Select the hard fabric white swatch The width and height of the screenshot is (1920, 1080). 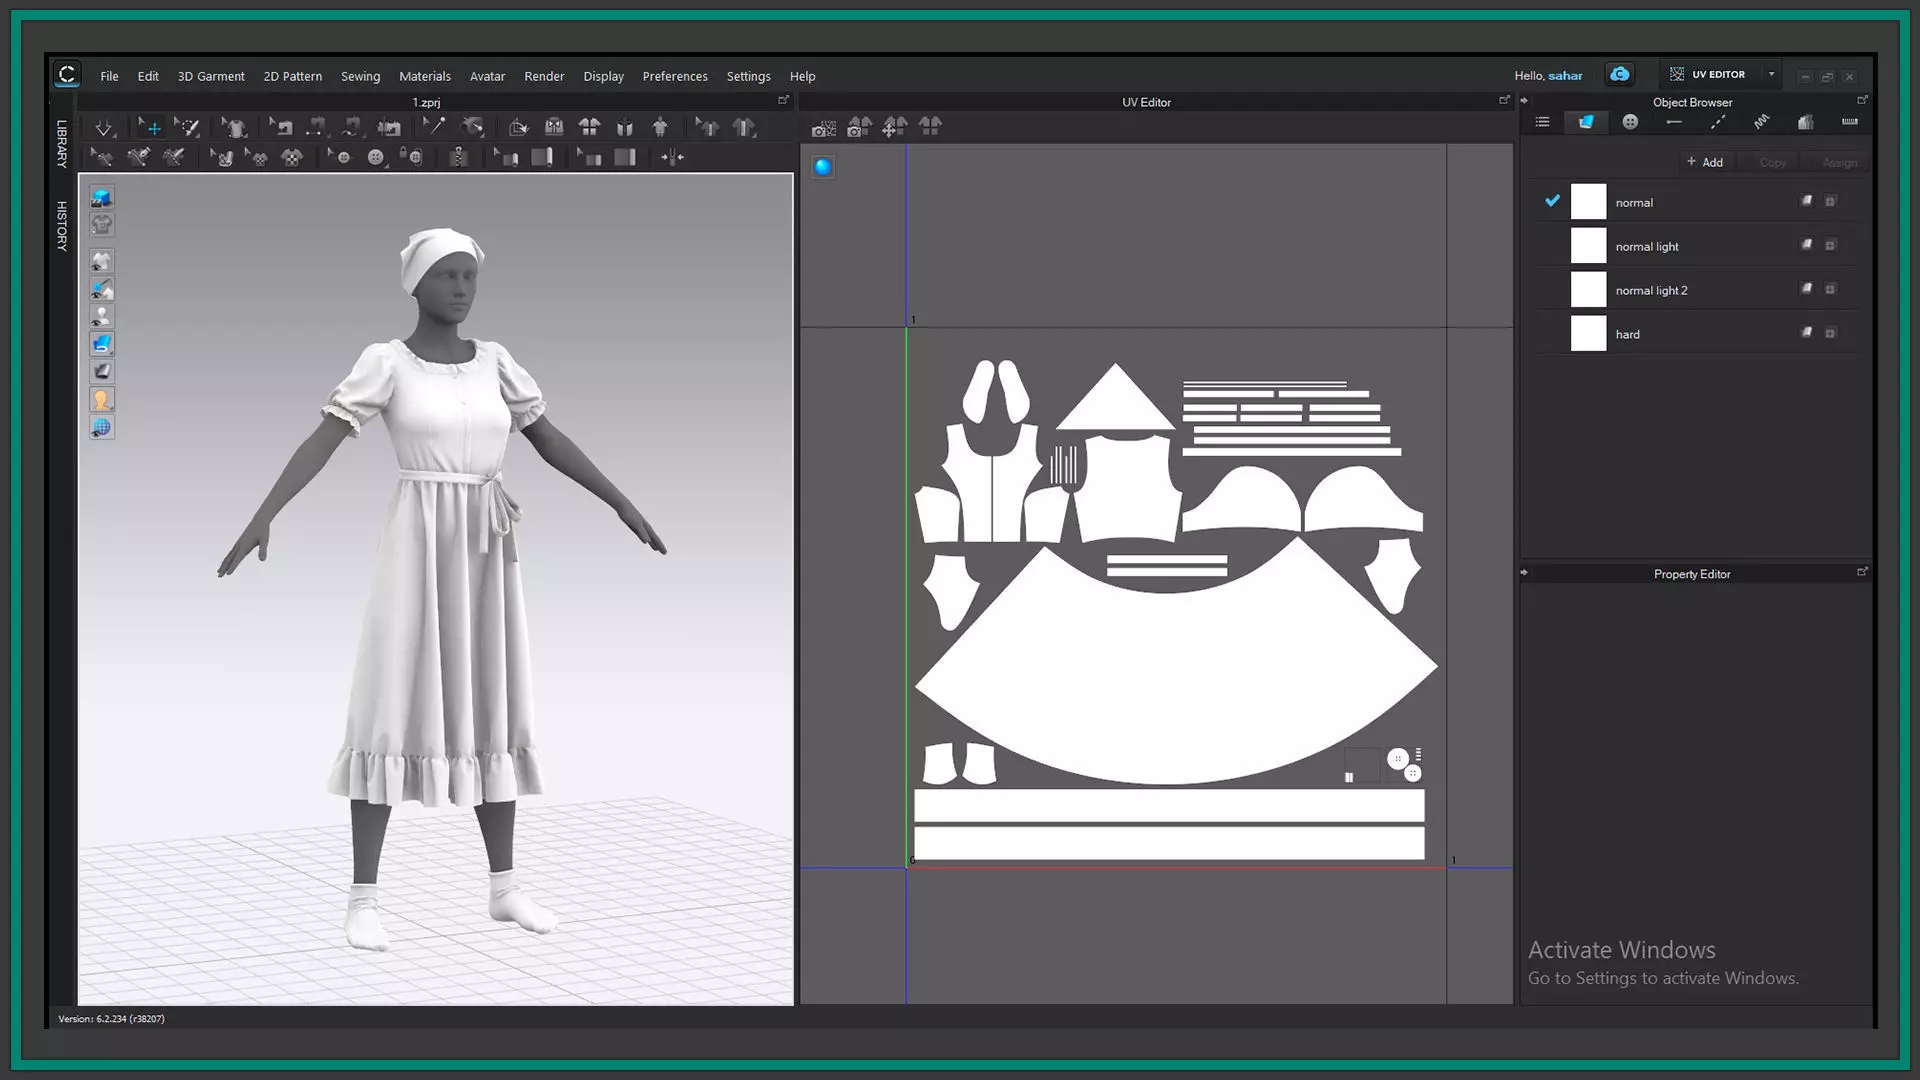click(x=1588, y=333)
